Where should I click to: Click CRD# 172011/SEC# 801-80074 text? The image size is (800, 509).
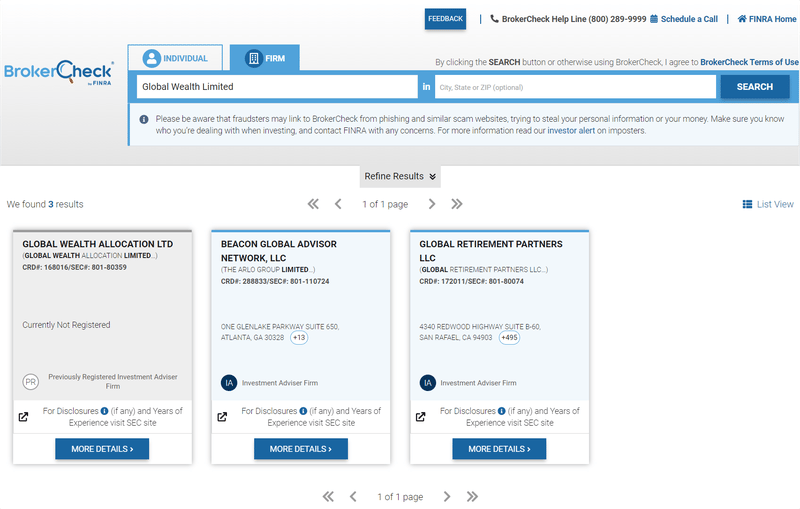[471, 281]
